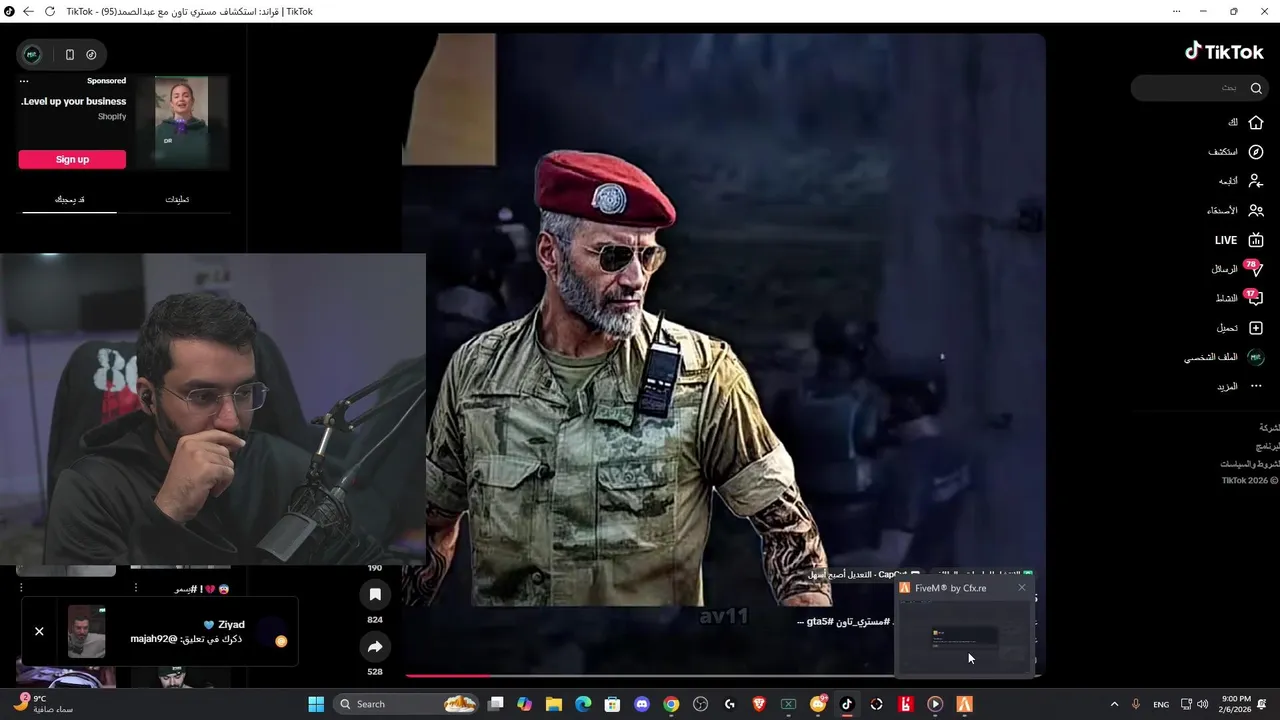Open Messages (الرسائل) with 78 badge
The width and height of the screenshot is (1280, 720).
point(1256,269)
